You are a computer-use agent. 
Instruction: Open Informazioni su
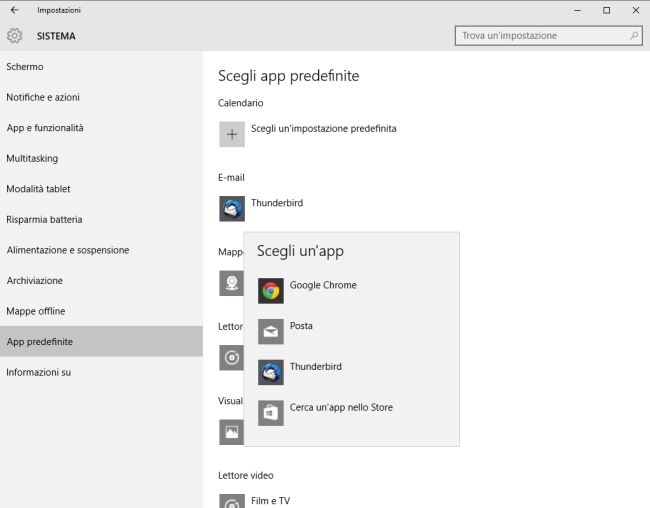(x=101, y=372)
